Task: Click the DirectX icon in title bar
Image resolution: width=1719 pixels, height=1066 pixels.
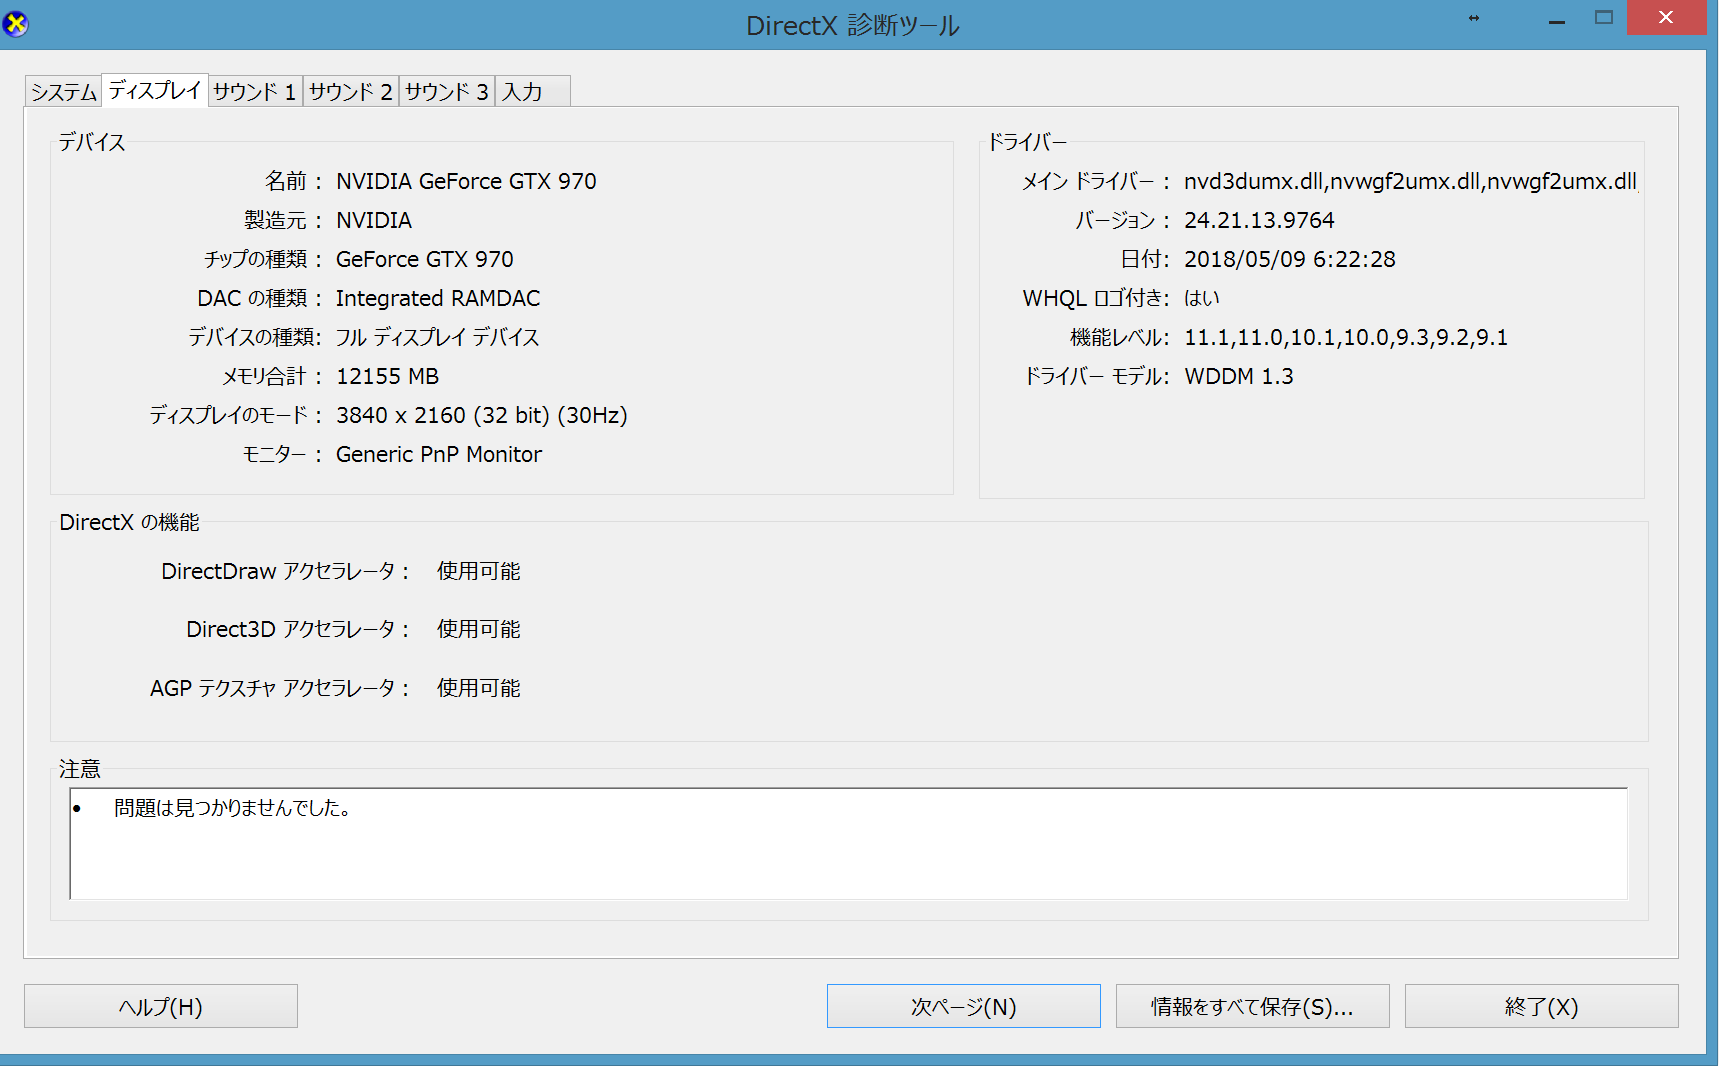Action: pos(15,23)
